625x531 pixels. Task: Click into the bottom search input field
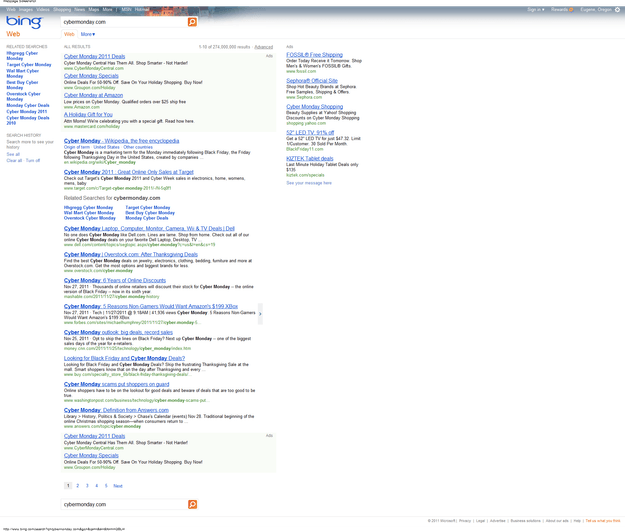tap(124, 504)
